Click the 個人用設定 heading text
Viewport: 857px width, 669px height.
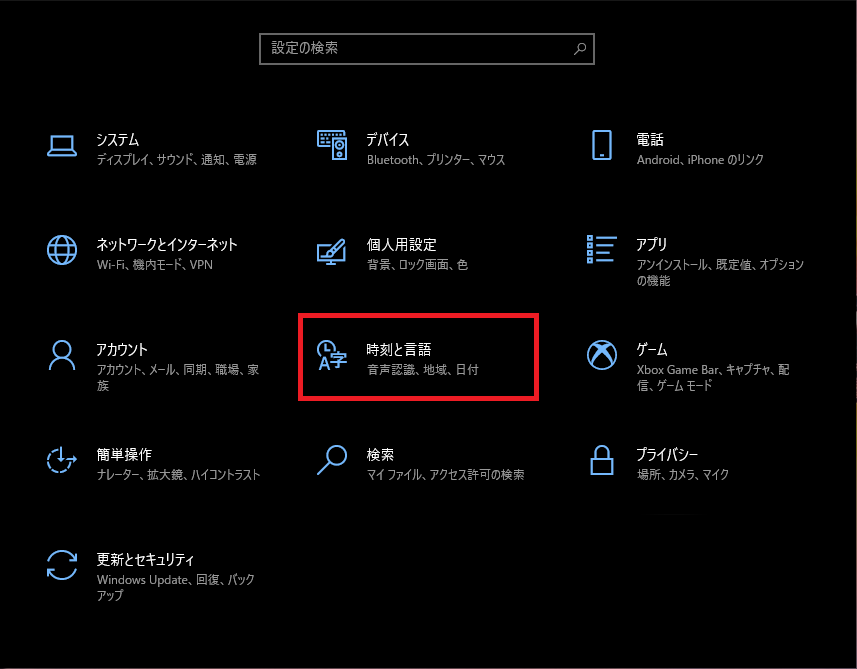click(401, 244)
